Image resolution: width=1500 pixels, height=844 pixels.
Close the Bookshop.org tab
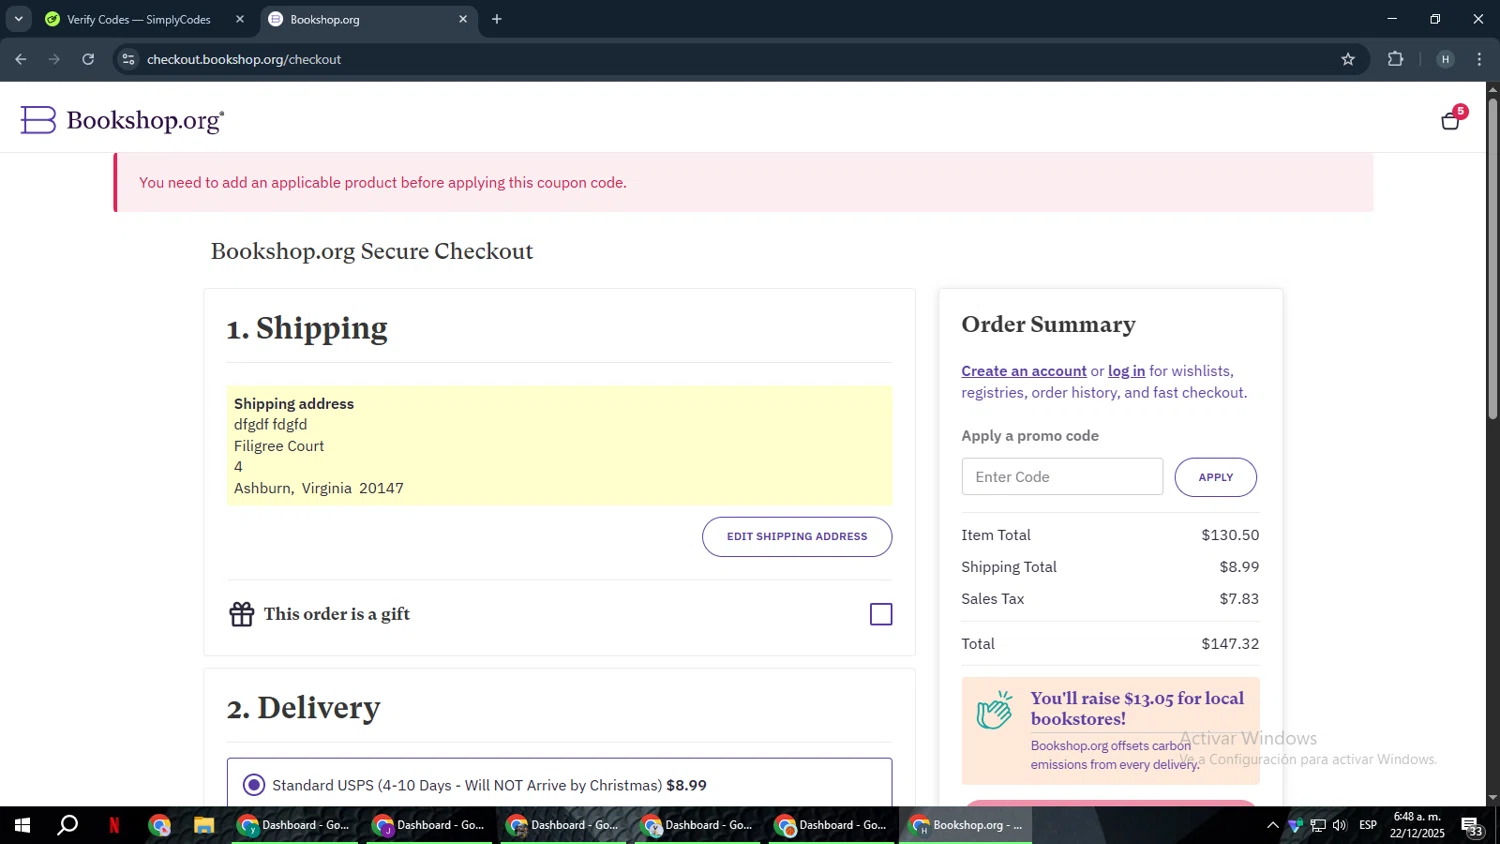(x=463, y=19)
